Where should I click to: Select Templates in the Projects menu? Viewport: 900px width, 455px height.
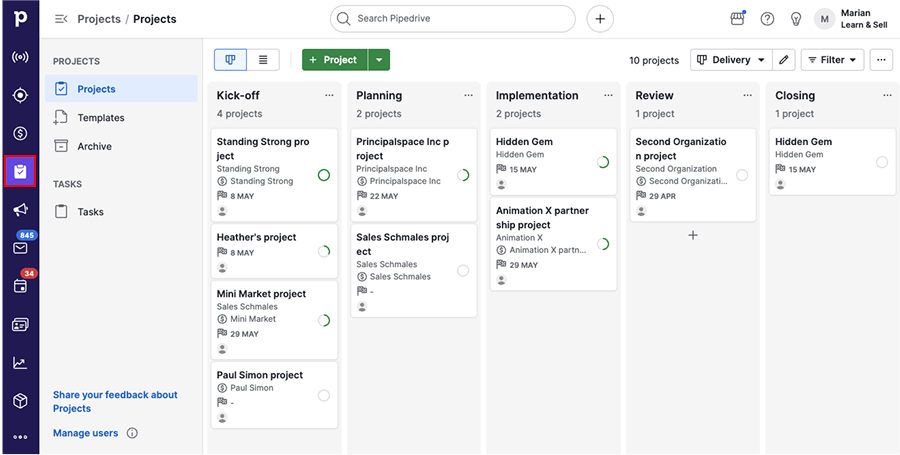pyautogui.click(x=101, y=118)
